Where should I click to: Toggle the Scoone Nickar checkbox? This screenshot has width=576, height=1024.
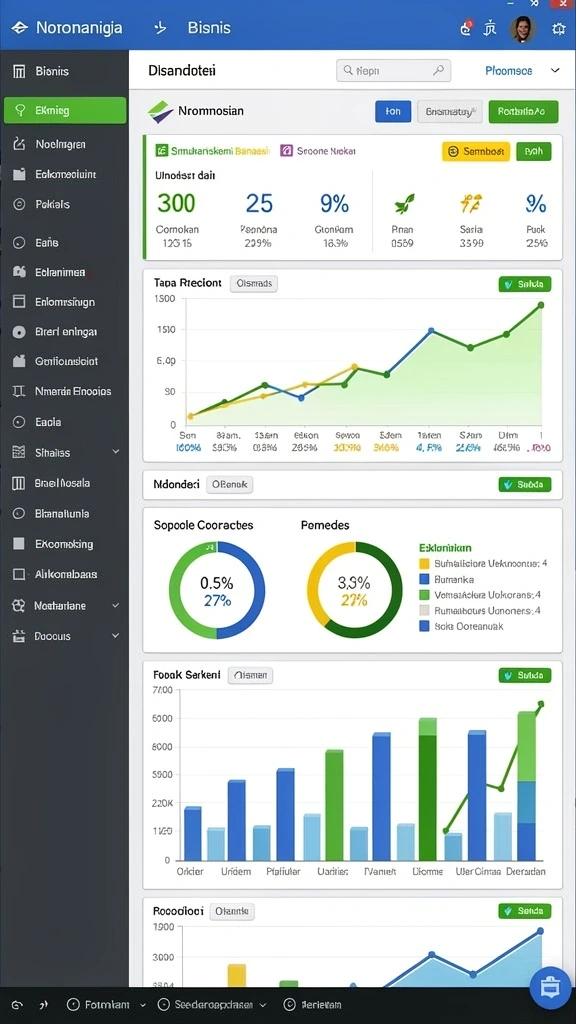click(286, 151)
